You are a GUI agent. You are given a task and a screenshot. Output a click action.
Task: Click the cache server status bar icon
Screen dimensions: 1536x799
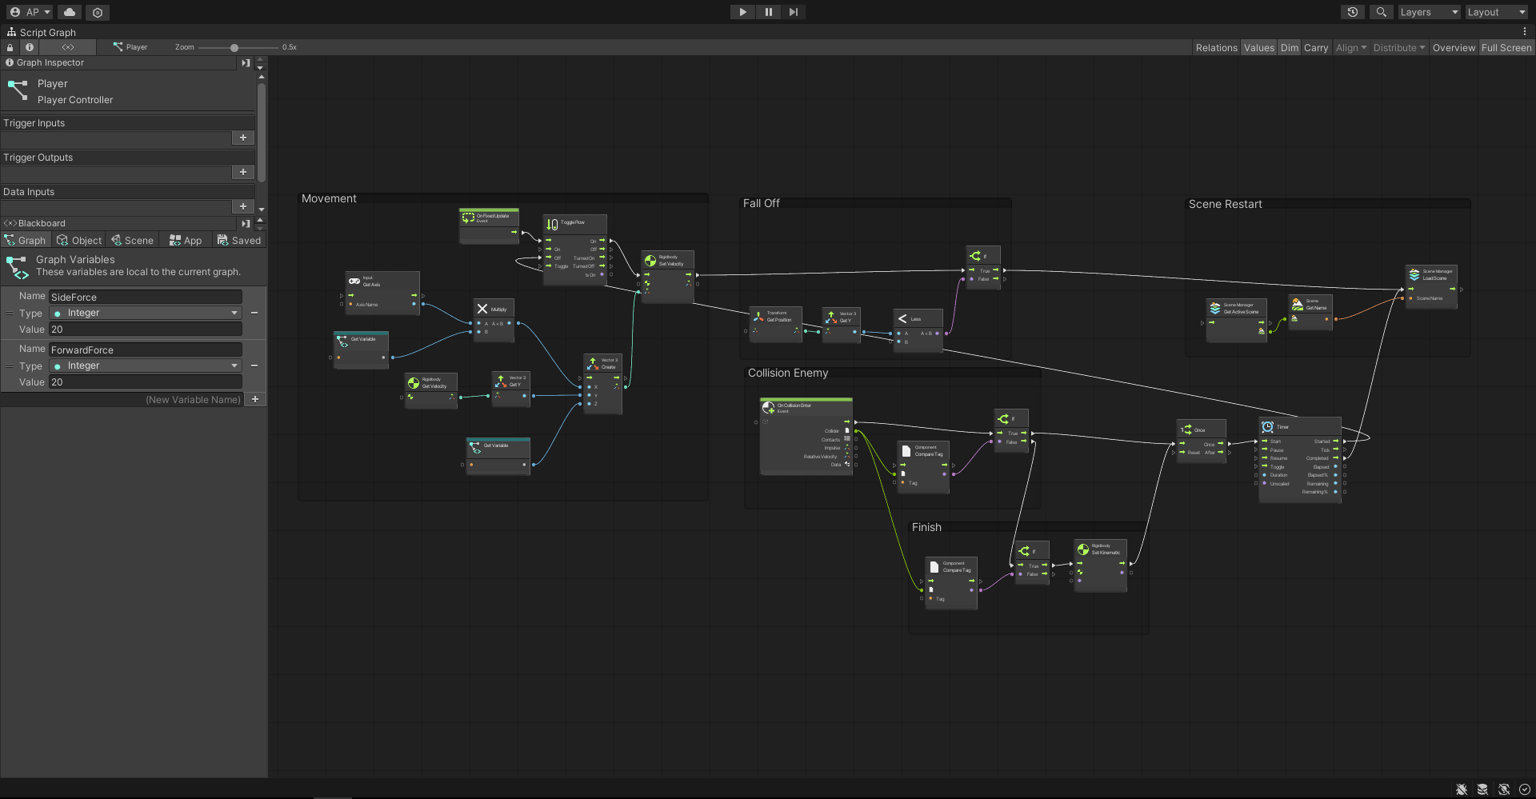tap(1482, 790)
